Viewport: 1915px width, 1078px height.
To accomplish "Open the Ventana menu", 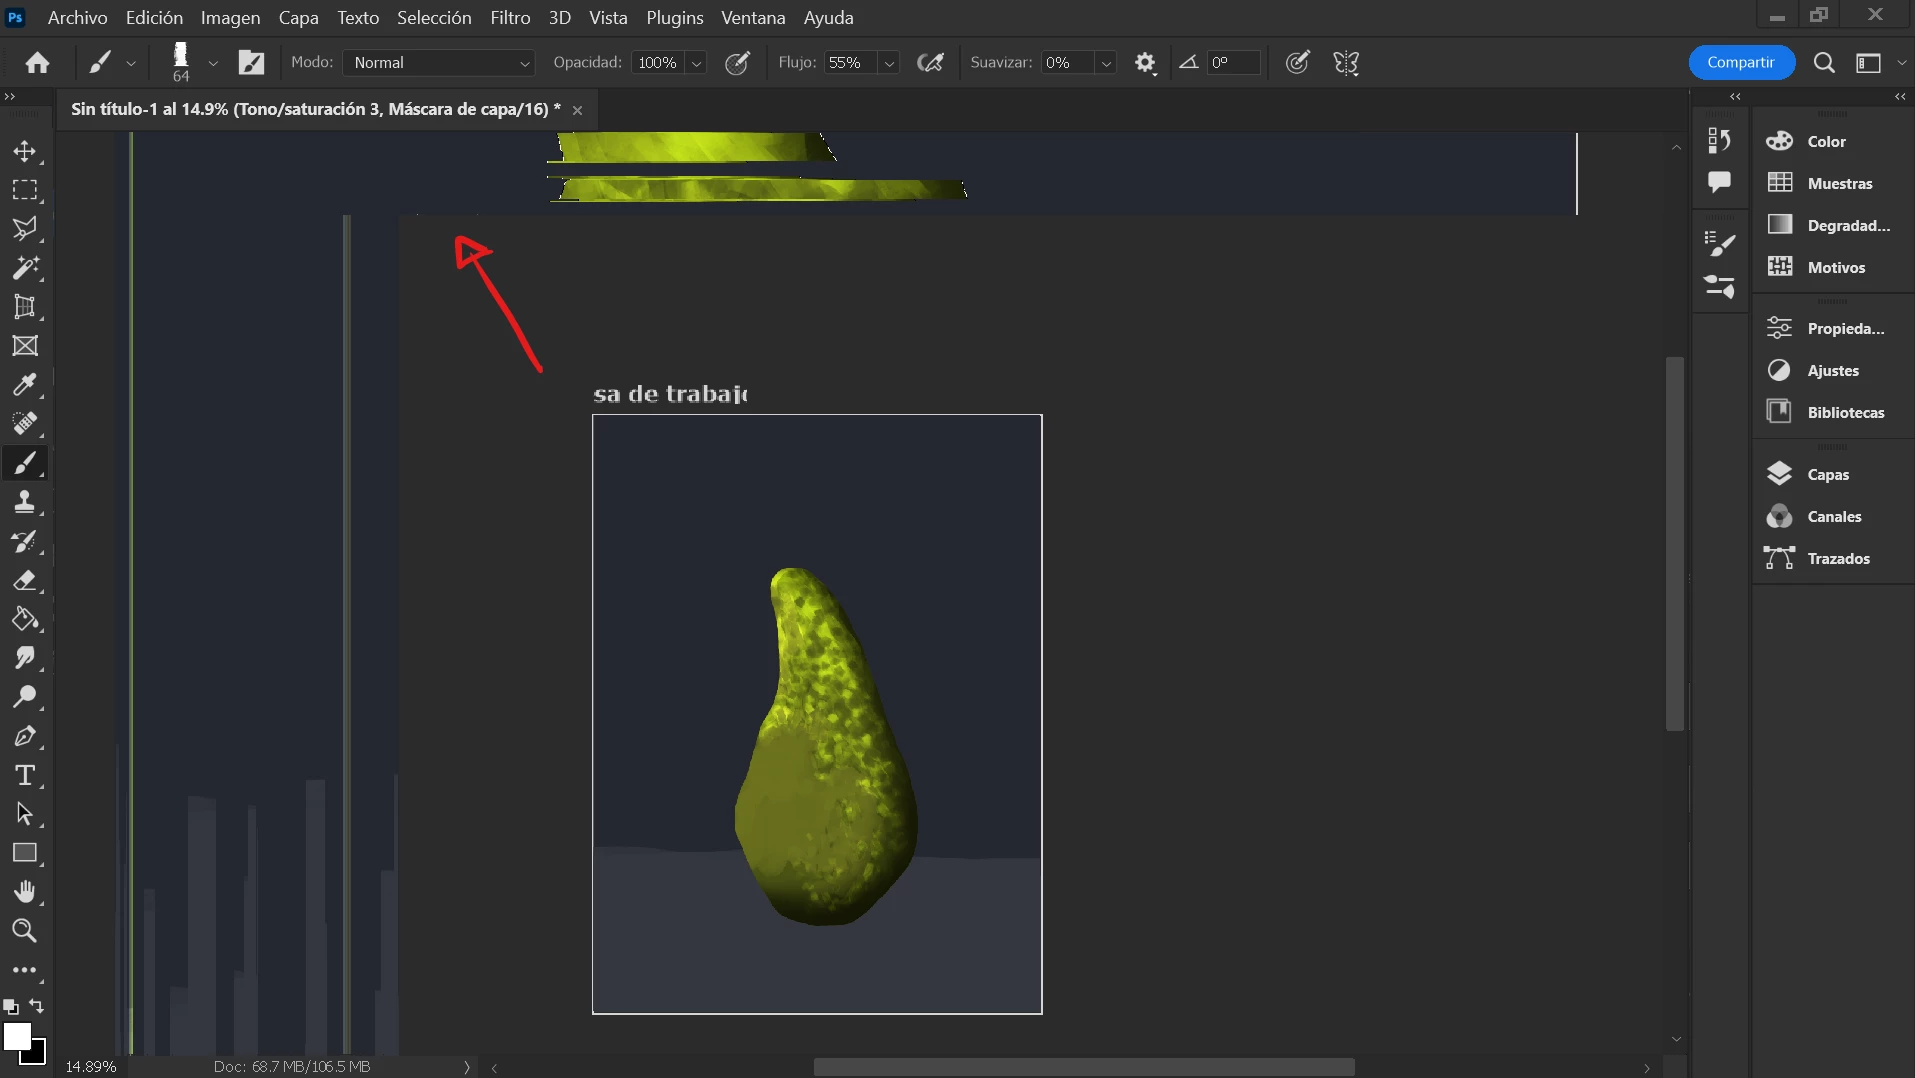I will click(753, 18).
